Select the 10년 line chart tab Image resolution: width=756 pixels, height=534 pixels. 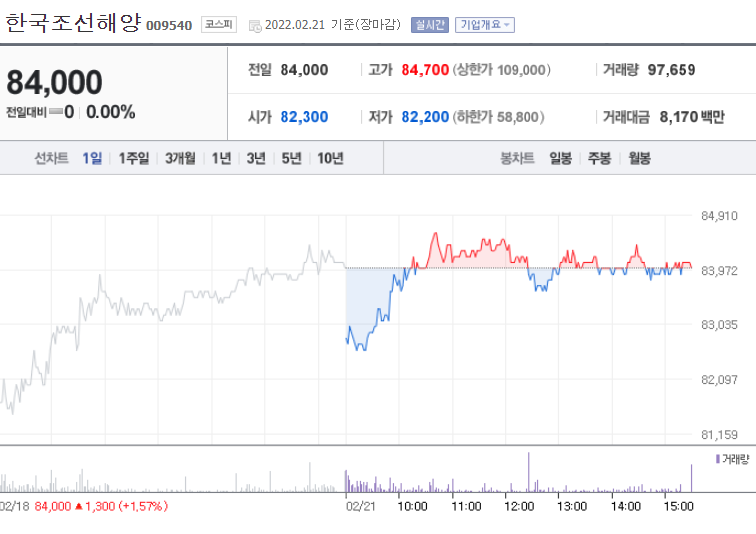(330, 158)
